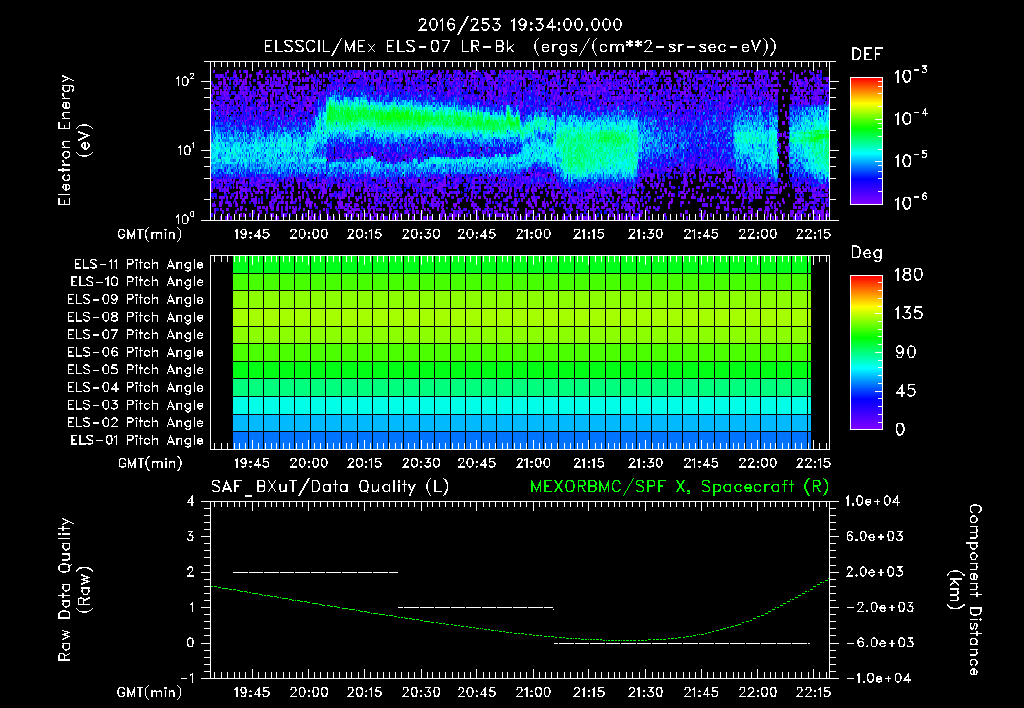Click the ELS-09 Pitch Angle row label
Screen dimensions: 1024x708
point(136,300)
